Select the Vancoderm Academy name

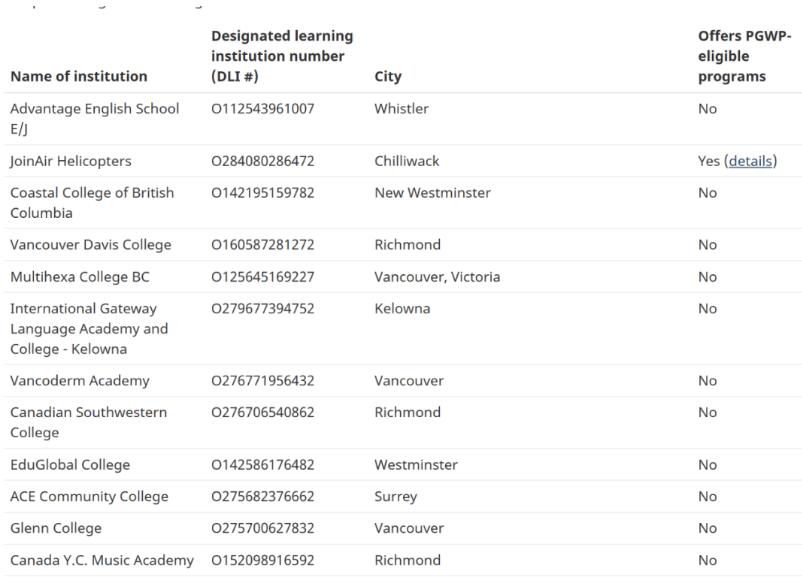(80, 381)
